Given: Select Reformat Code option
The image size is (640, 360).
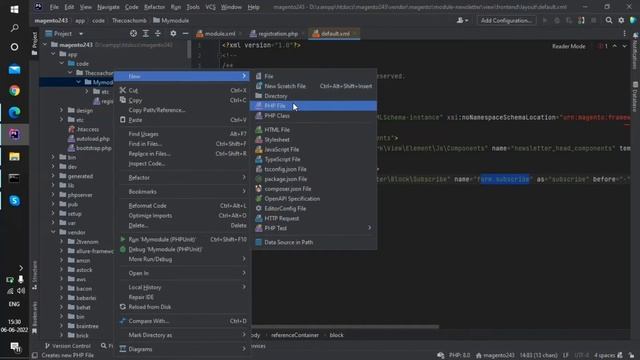Looking at the screenshot, I should pyautogui.click(x=182, y=206).
